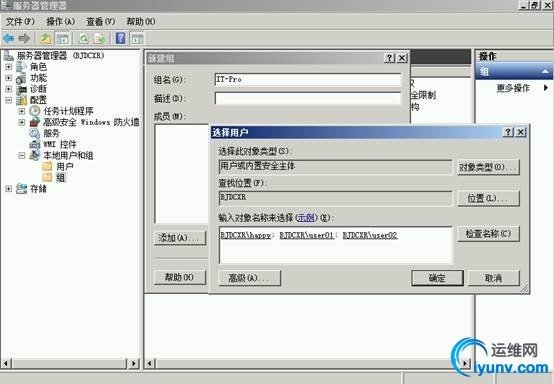554x384 pixels.
Task: Toggle the action pane toolbar icon
Action: (x=137, y=39)
